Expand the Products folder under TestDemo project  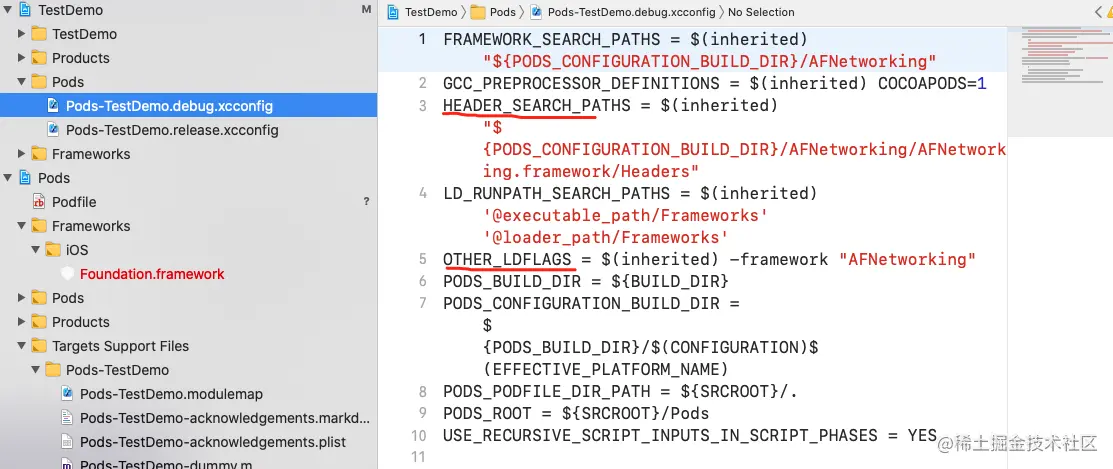(x=21, y=58)
